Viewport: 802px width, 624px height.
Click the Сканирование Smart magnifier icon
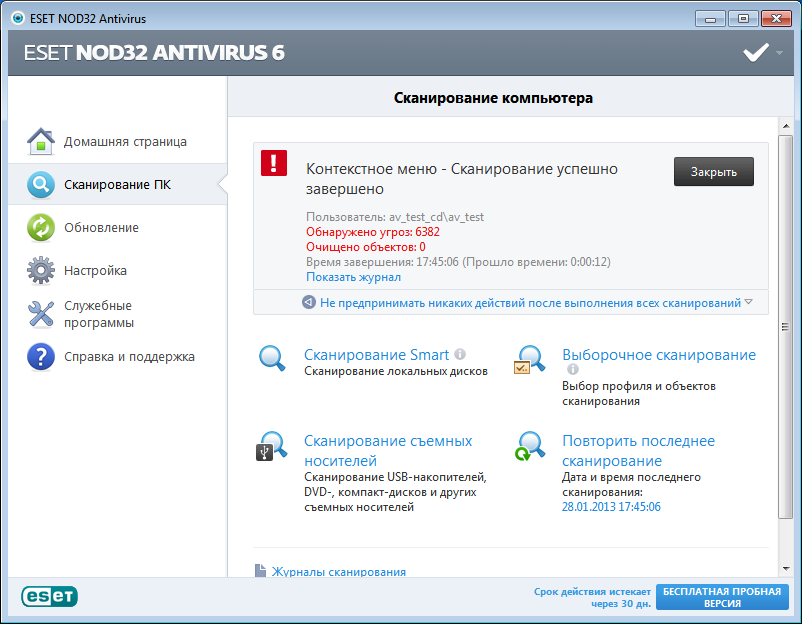[273, 360]
